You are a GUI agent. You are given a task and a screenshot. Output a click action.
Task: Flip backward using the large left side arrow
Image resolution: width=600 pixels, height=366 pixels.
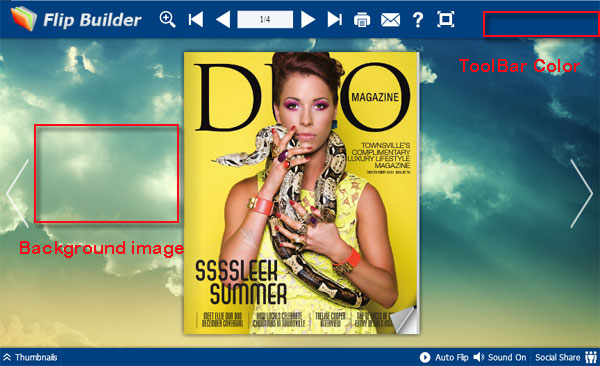(18, 194)
